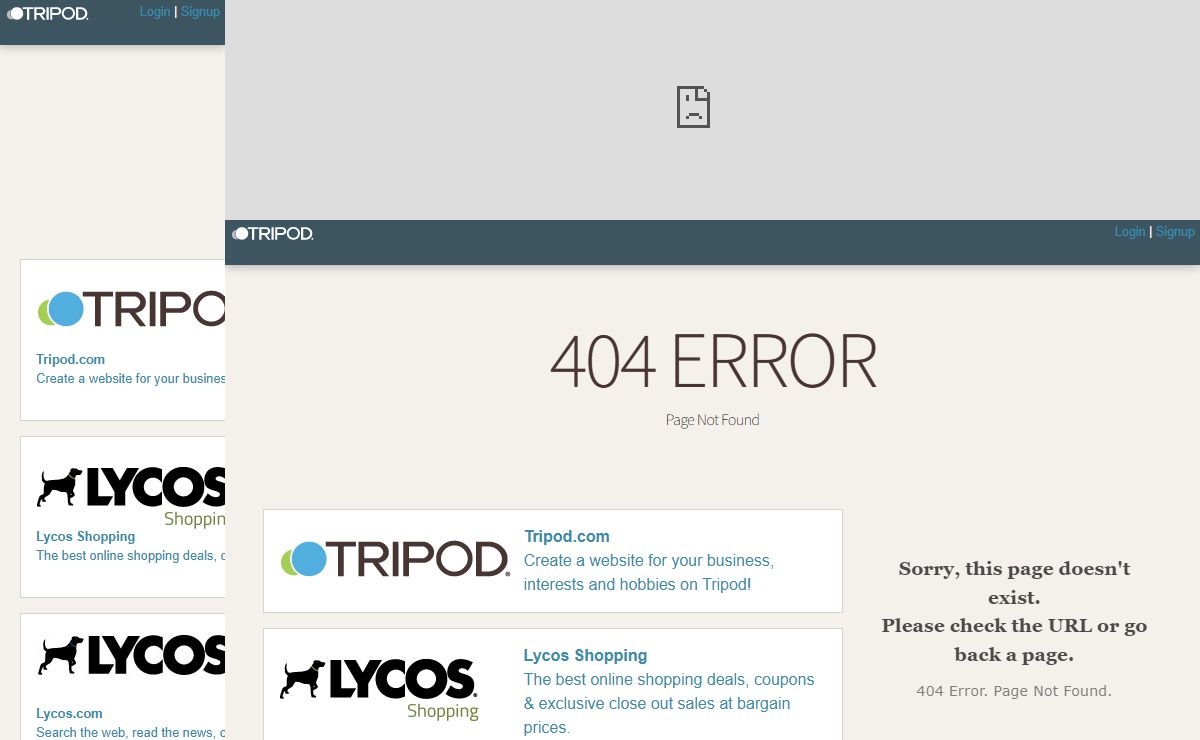The image size is (1200, 740).
Task: Open the Signup link on the front page
Action: click(1175, 232)
